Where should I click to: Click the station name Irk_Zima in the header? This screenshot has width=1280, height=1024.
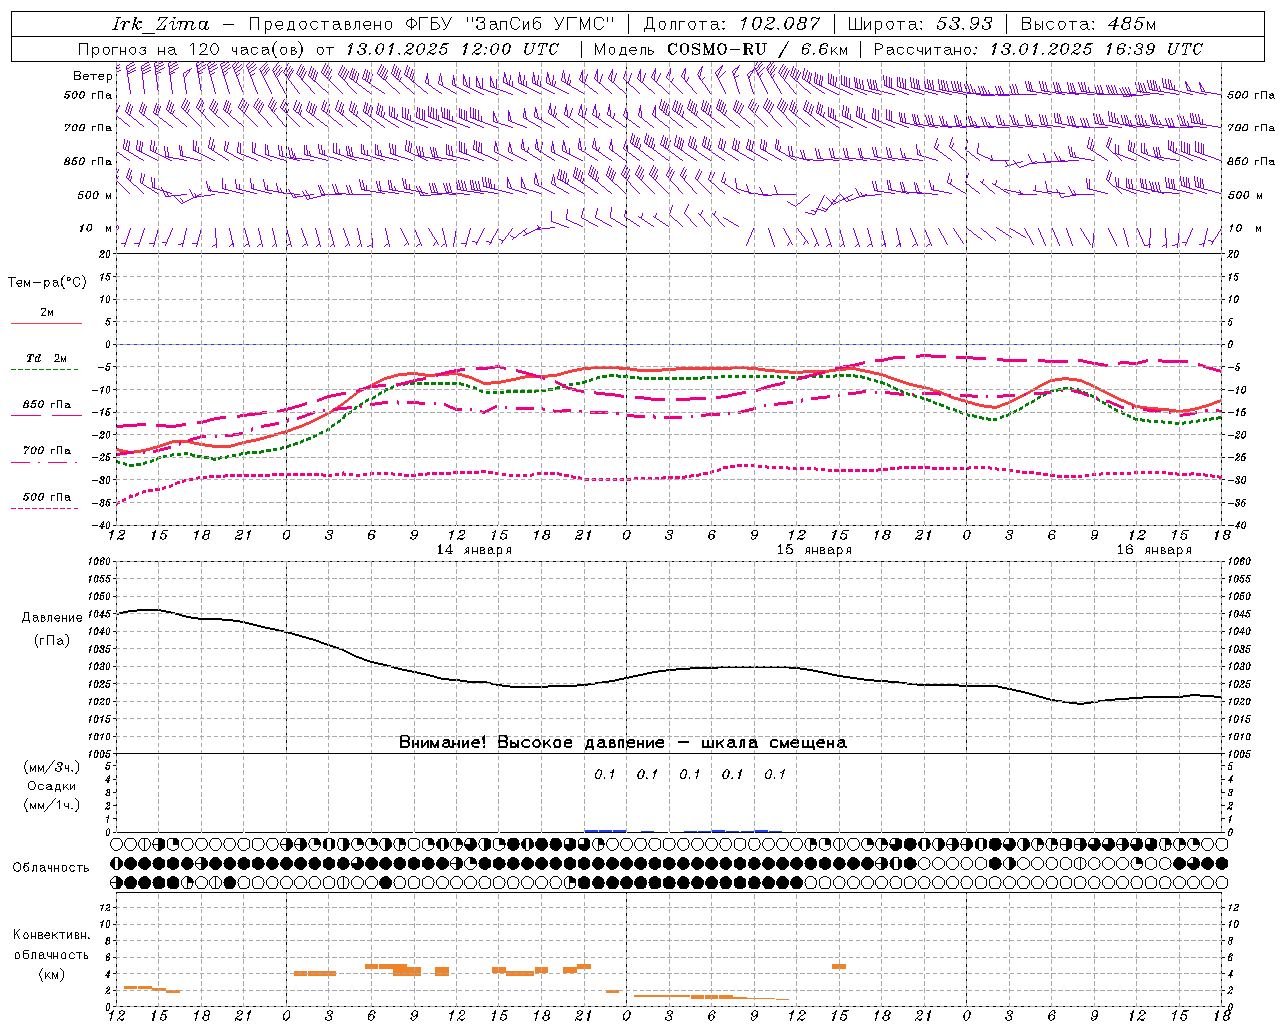[161, 24]
